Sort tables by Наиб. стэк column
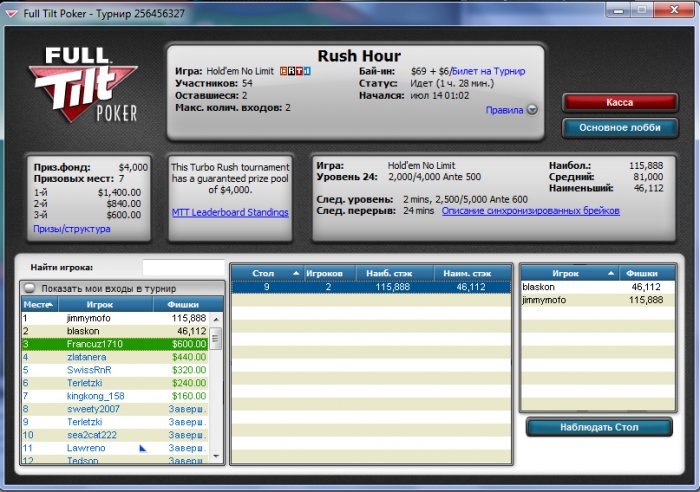The width and height of the screenshot is (700, 492). click(395, 273)
